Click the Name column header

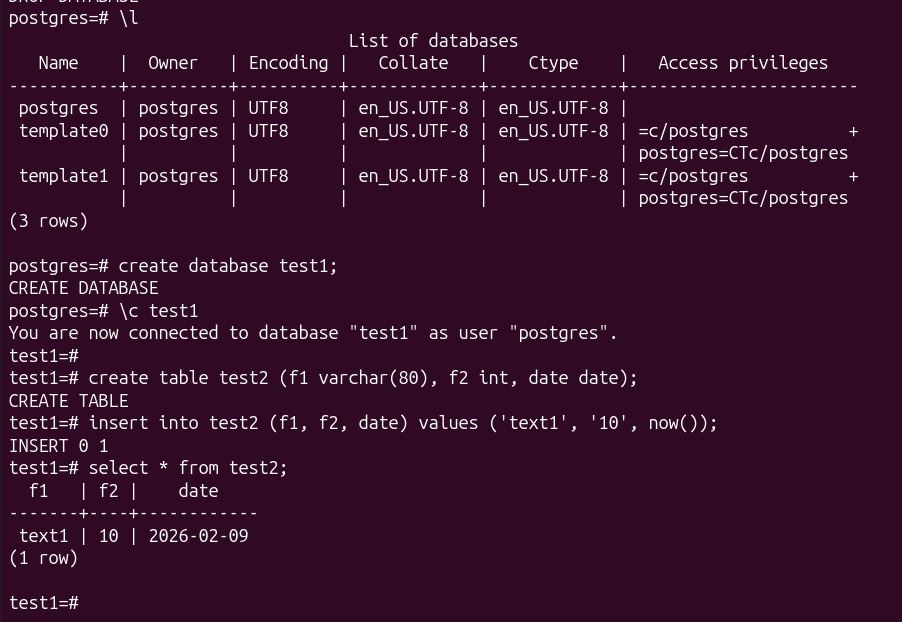(x=58, y=63)
